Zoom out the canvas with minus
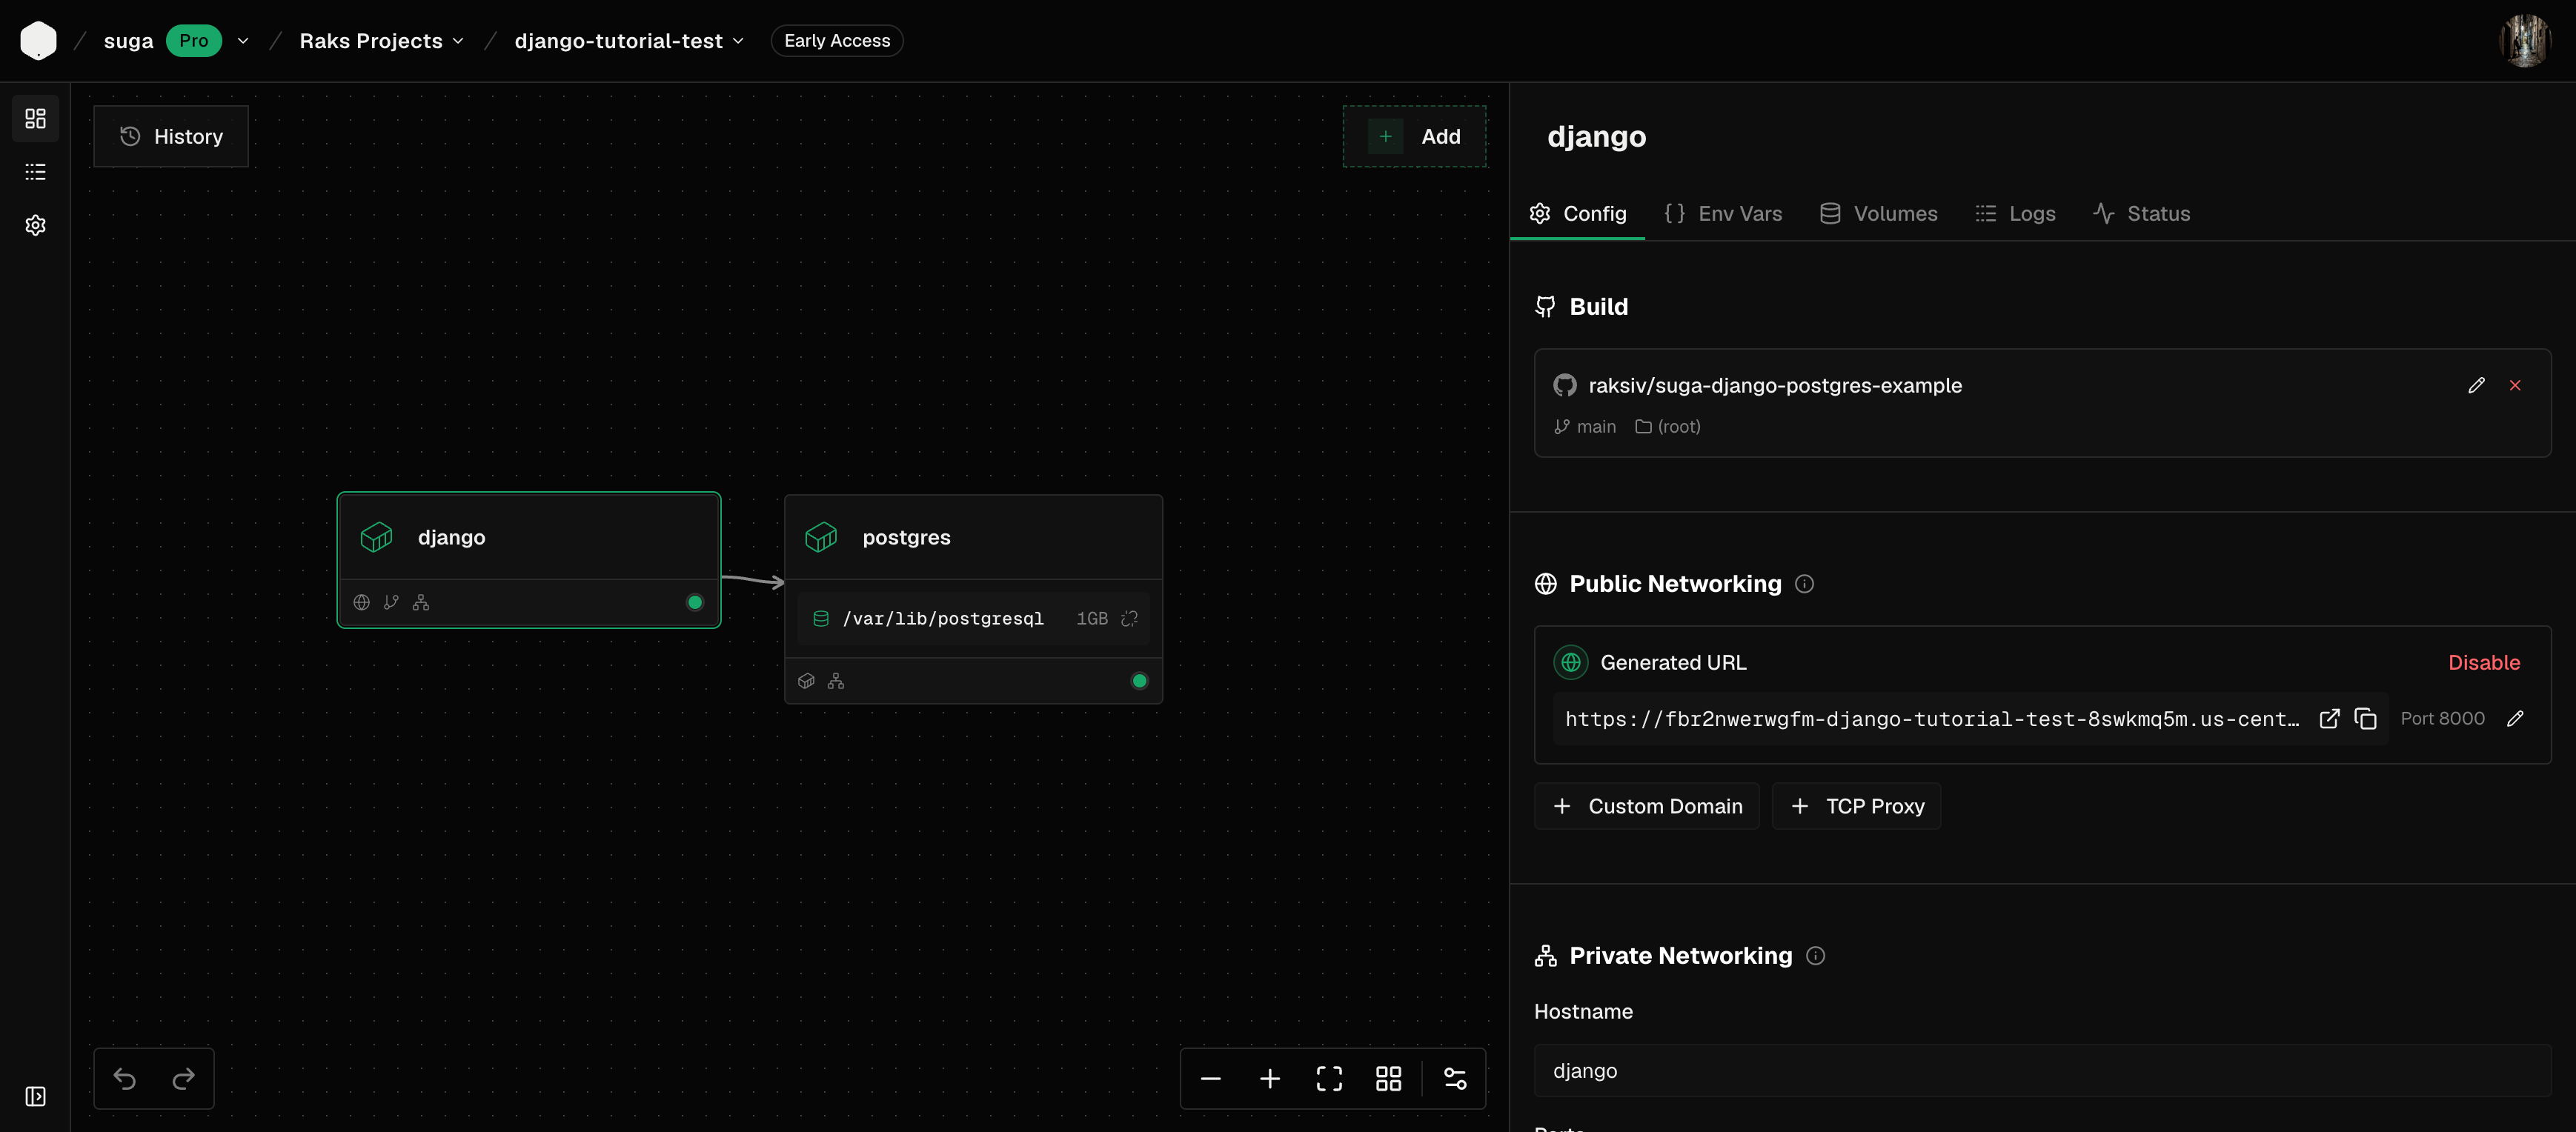Image resolution: width=2576 pixels, height=1132 pixels. [x=1210, y=1078]
